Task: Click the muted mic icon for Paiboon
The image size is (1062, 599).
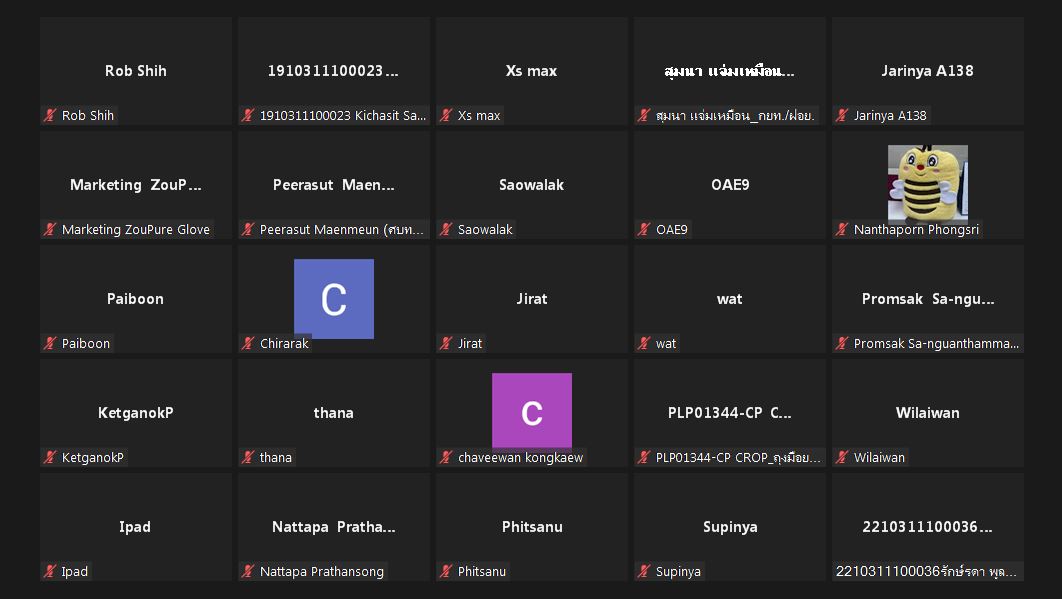Action: (x=49, y=343)
